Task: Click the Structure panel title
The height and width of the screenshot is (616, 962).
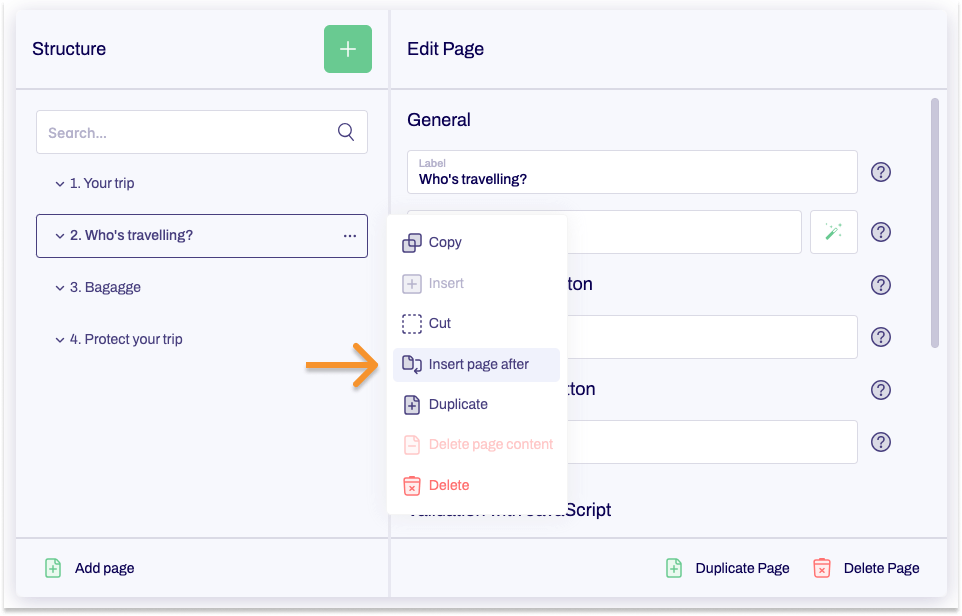Action: [x=69, y=49]
